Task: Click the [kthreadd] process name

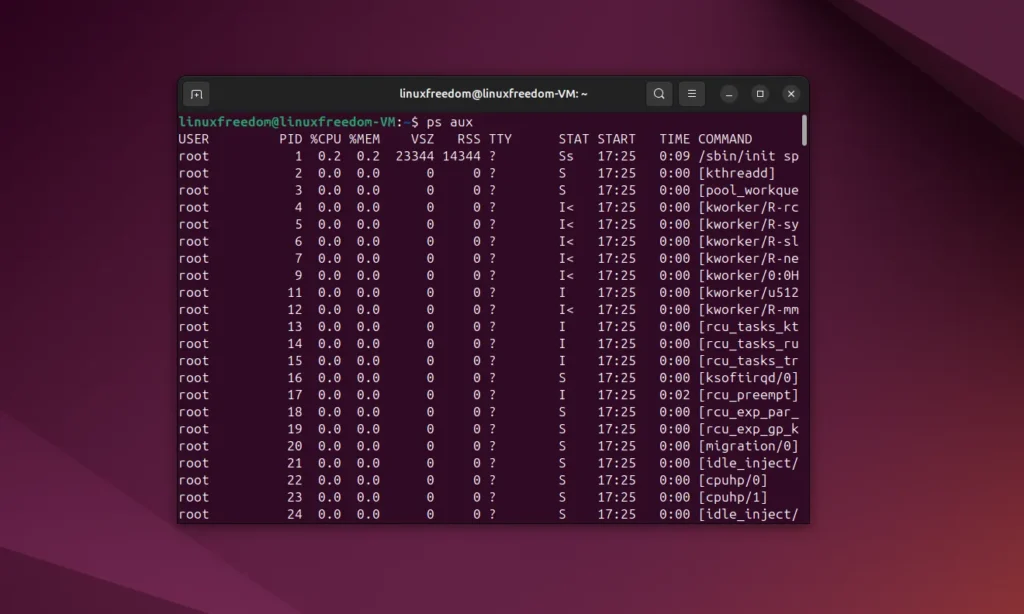Action: (x=736, y=173)
